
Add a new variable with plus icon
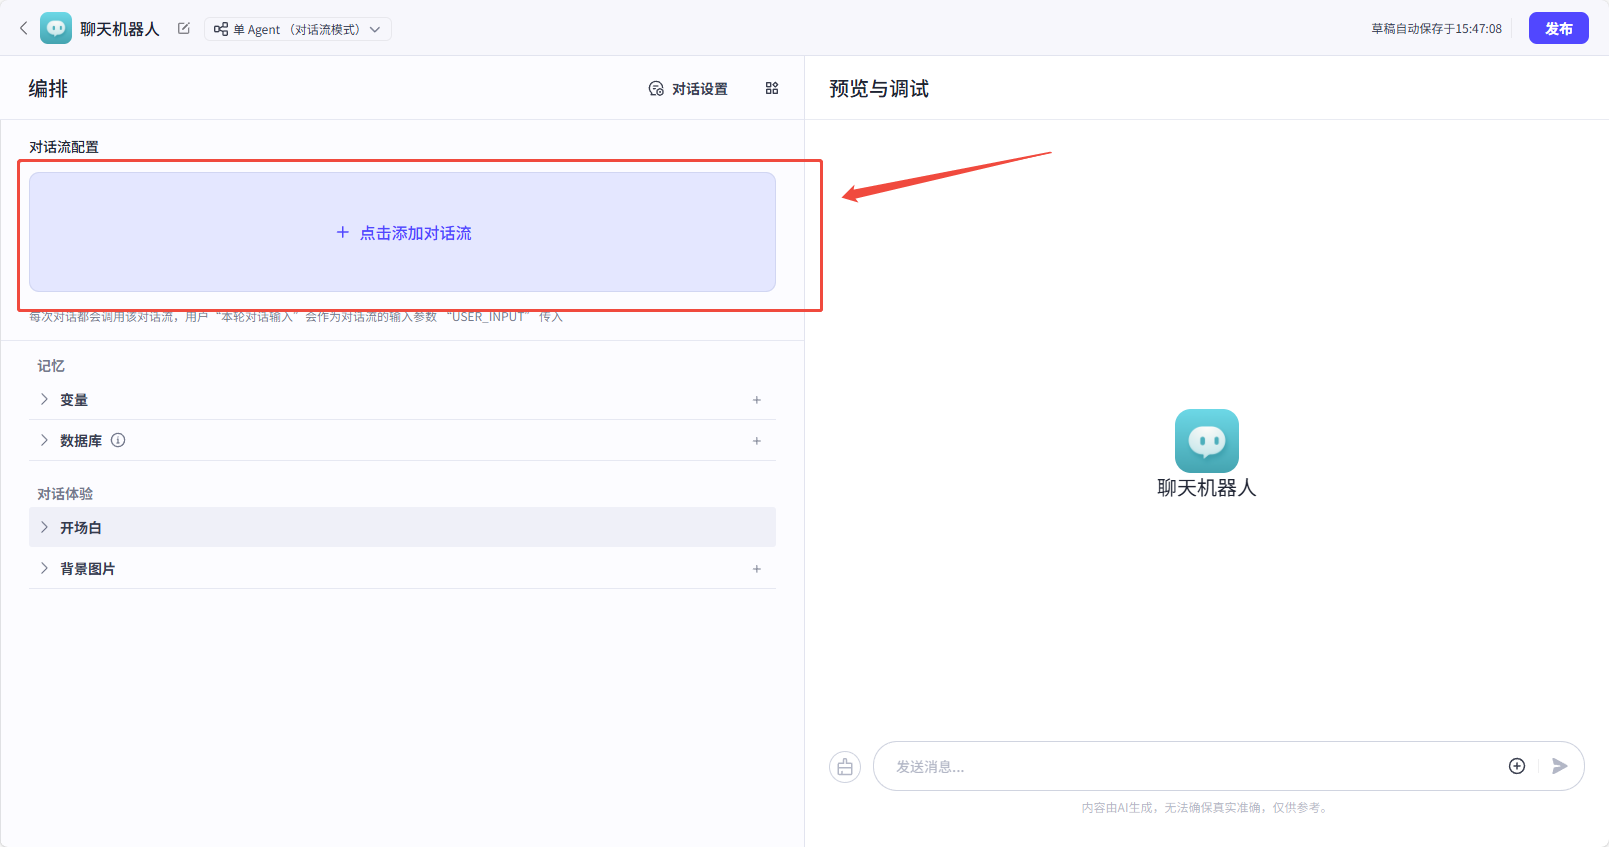757,400
